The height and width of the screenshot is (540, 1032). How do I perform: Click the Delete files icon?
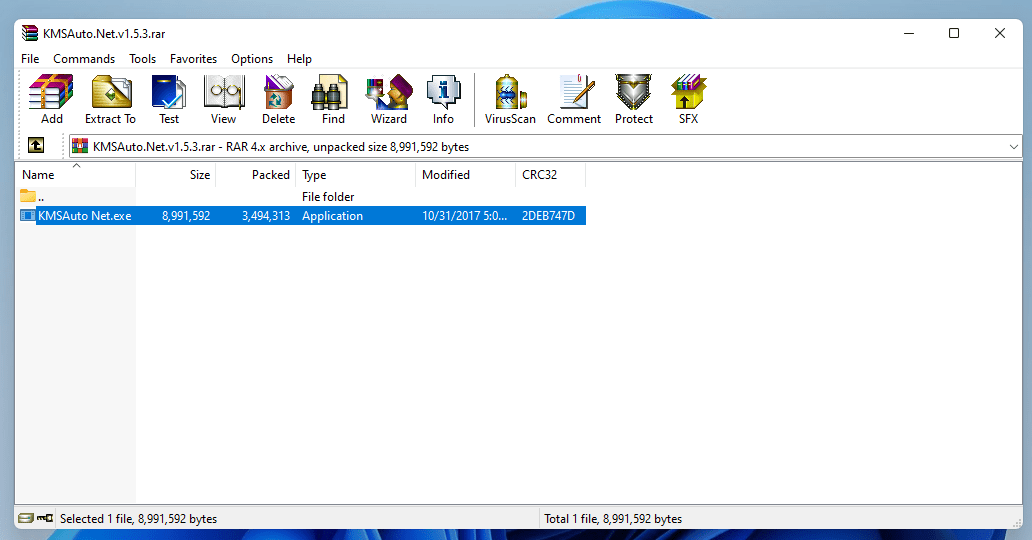click(278, 99)
